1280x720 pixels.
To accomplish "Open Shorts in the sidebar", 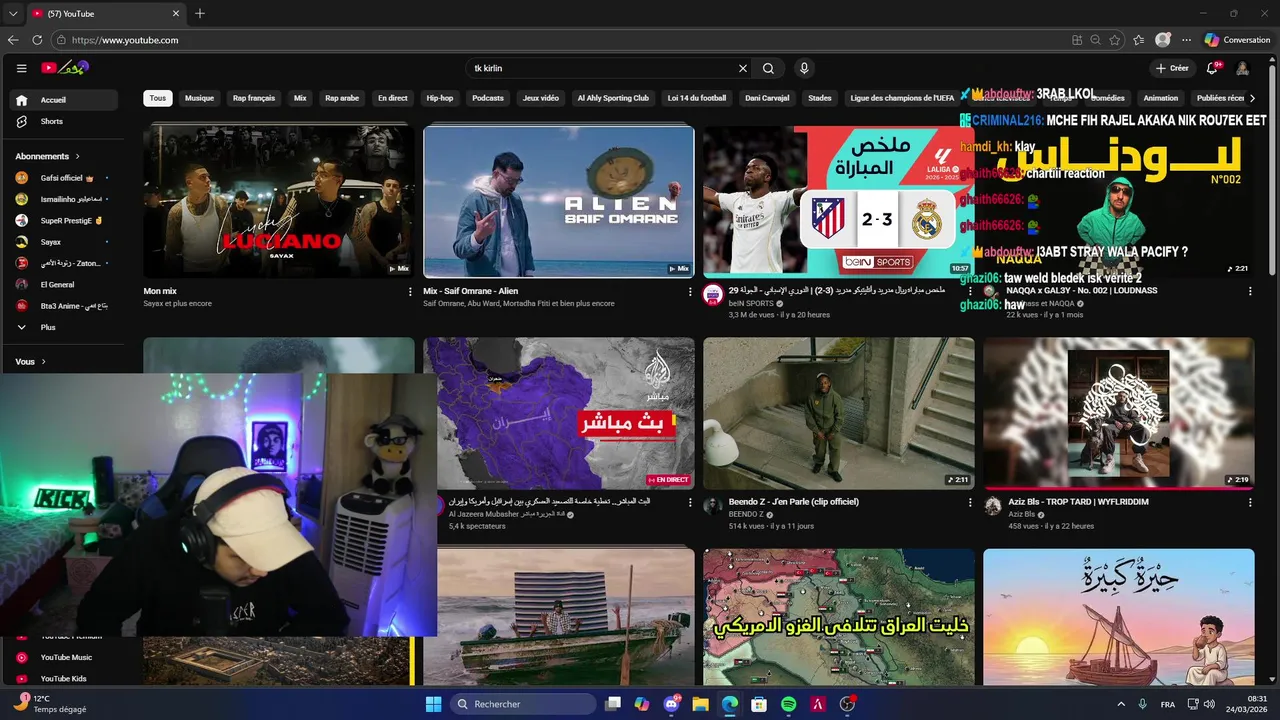I will click(64, 121).
